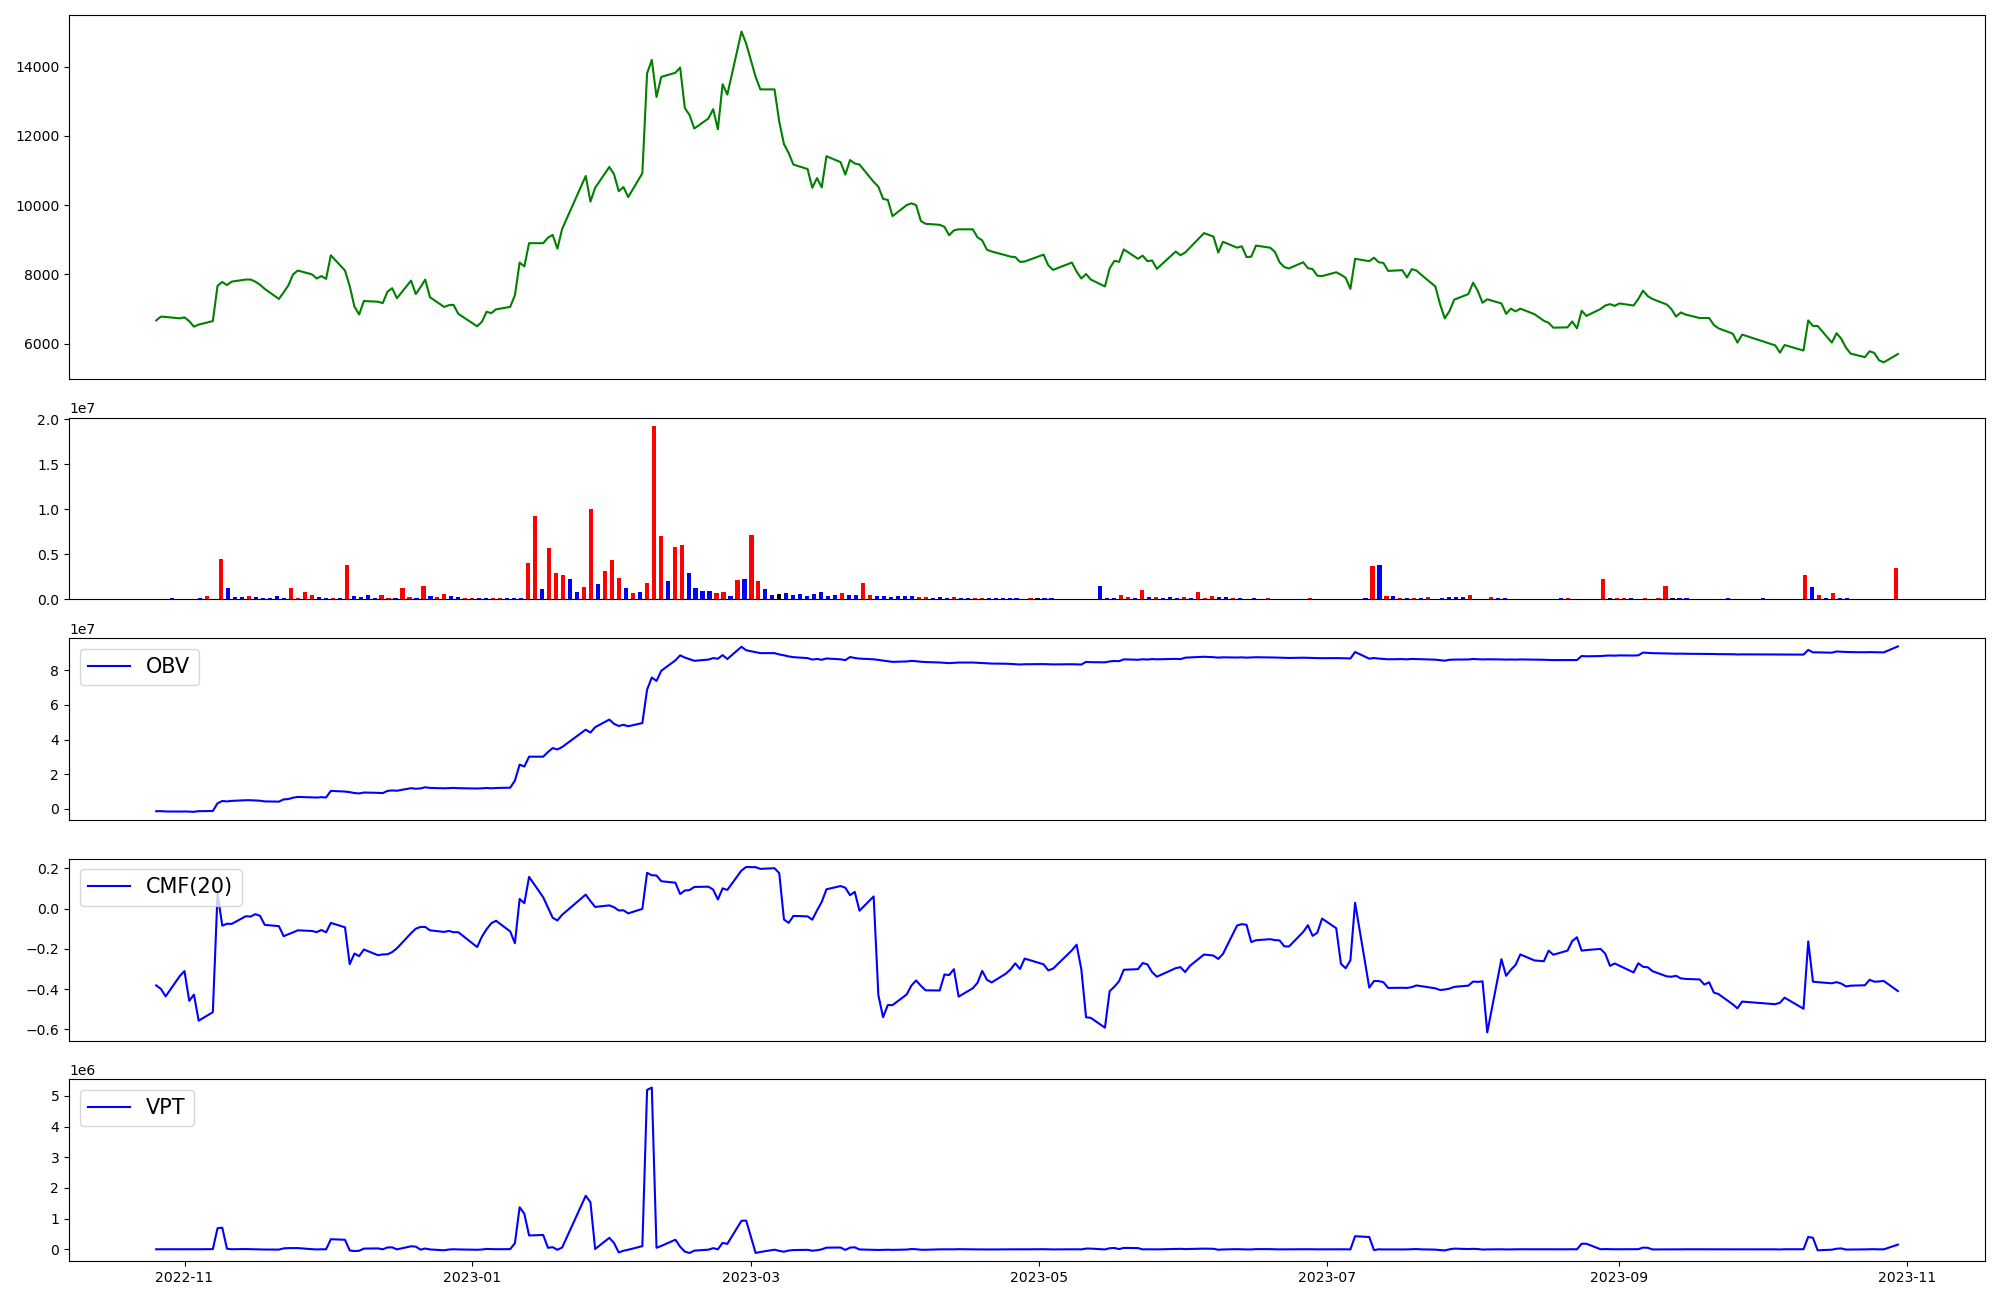Click the 2.0 volume axis tick label
This screenshot has height=1300, width=2000.
48,420
